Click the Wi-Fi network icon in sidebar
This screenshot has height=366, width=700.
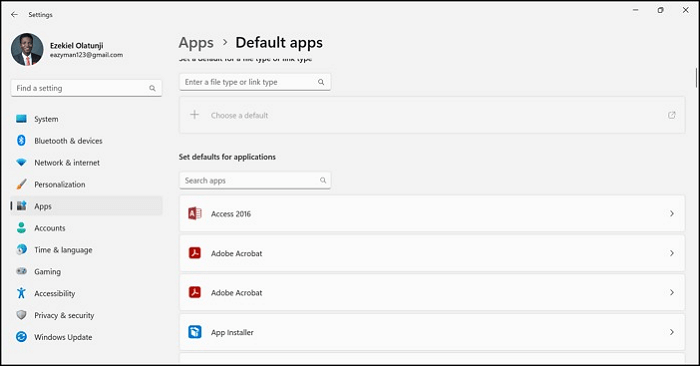[x=21, y=162]
